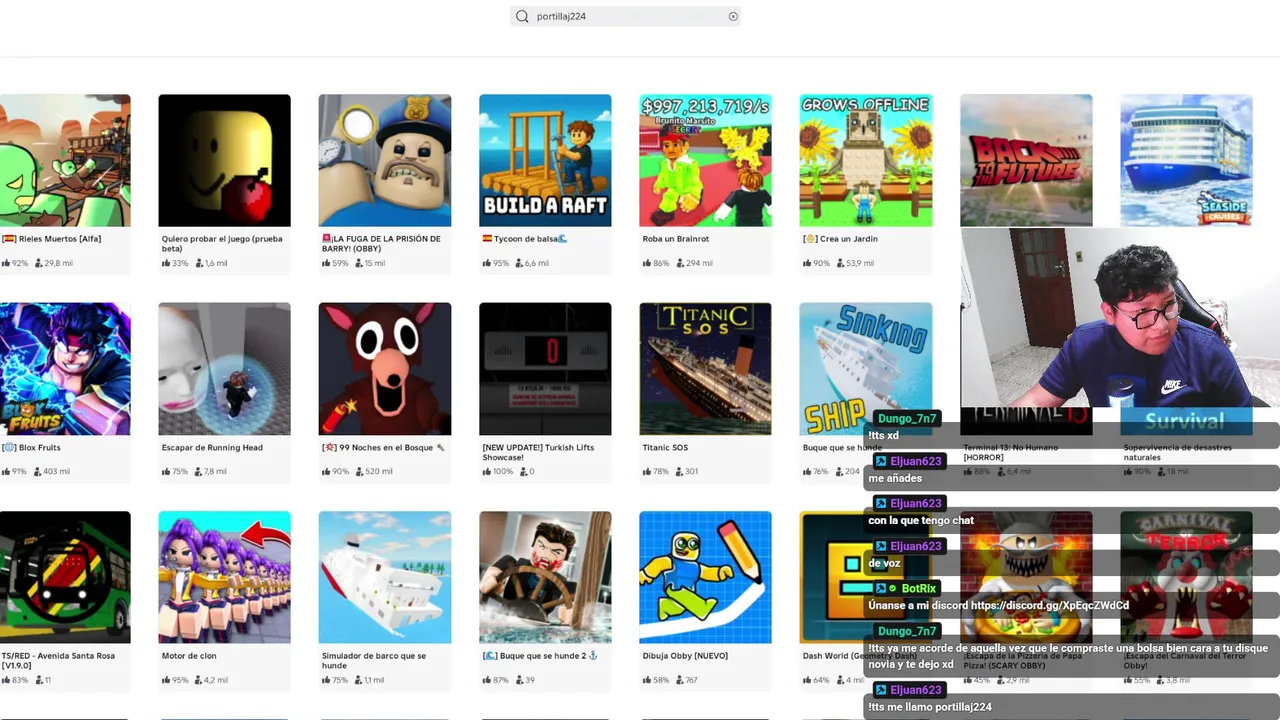Open the Seaside Cruises ship thumbnail
The width and height of the screenshot is (1280, 720).
pos(1186,160)
